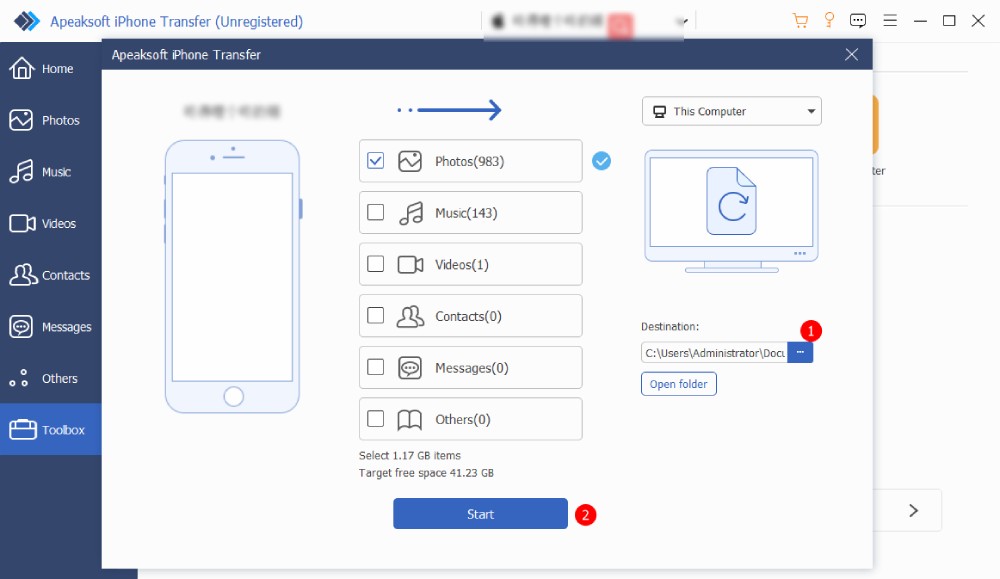The width and height of the screenshot is (1000, 579).
Task: Click the Videos camera icon in list
Action: tap(410, 265)
